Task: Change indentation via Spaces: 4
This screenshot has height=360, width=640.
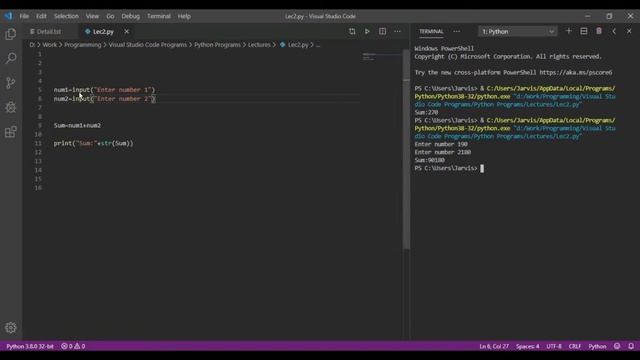Action: point(527,346)
